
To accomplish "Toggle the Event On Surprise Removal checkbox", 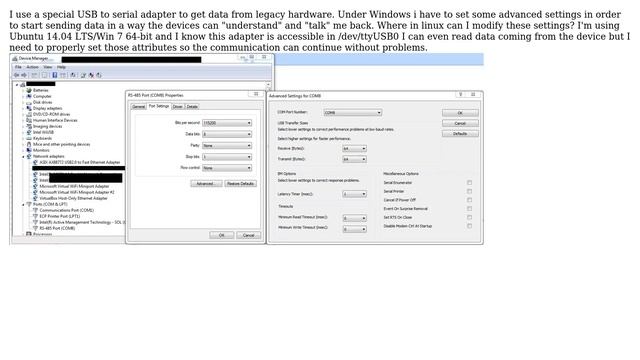I will pos(469,209).
